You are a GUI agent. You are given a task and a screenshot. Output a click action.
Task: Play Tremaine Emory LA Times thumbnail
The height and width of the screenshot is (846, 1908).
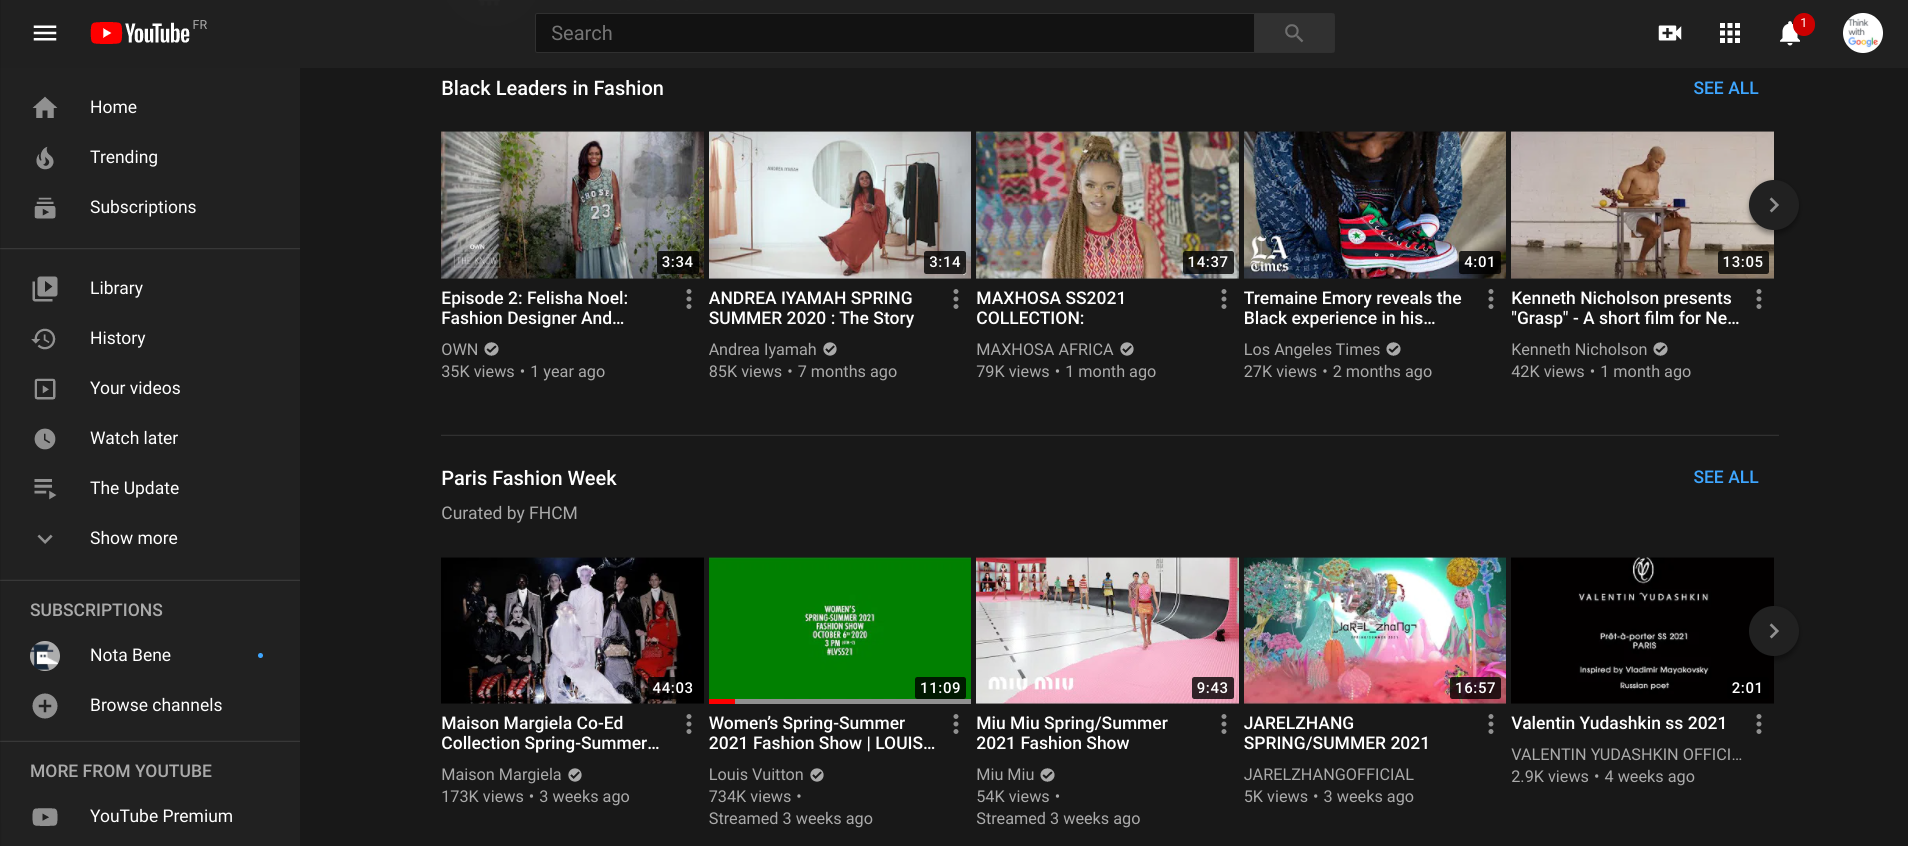point(1374,205)
